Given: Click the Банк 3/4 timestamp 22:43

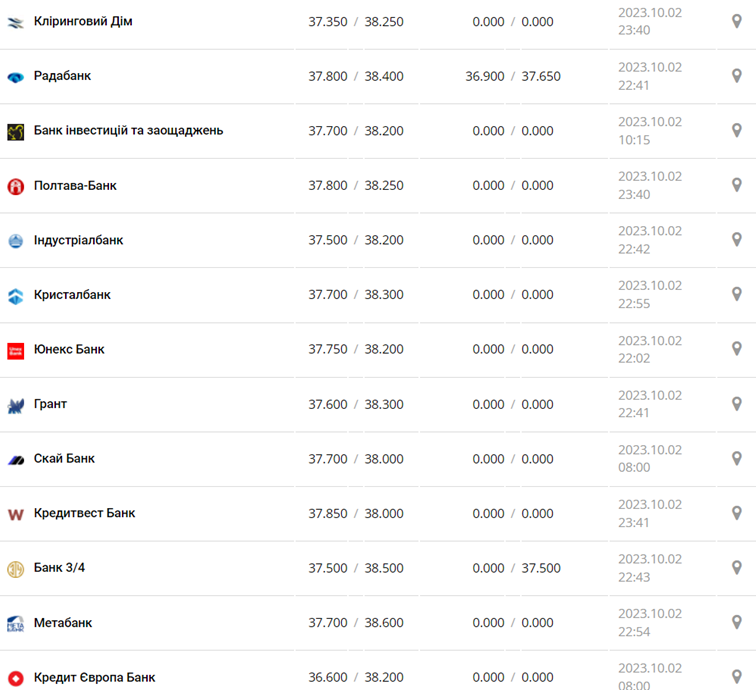Looking at the screenshot, I should click(x=634, y=577).
